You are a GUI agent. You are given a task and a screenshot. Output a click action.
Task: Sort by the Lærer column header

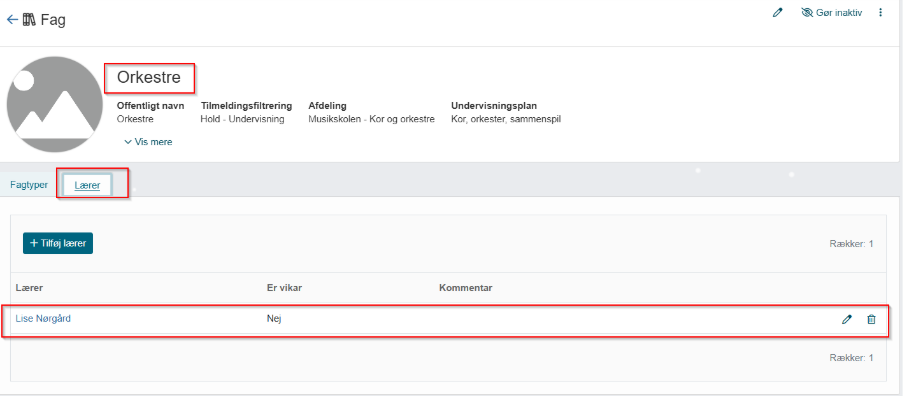pos(29,287)
